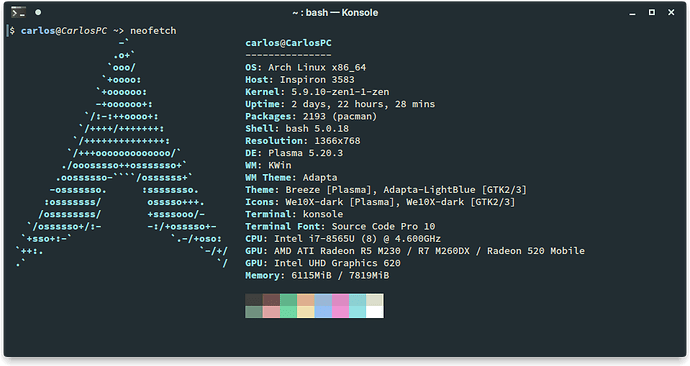Minimize the Konsole window
The width and height of the screenshot is (690, 366).
(x=632, y=13)
